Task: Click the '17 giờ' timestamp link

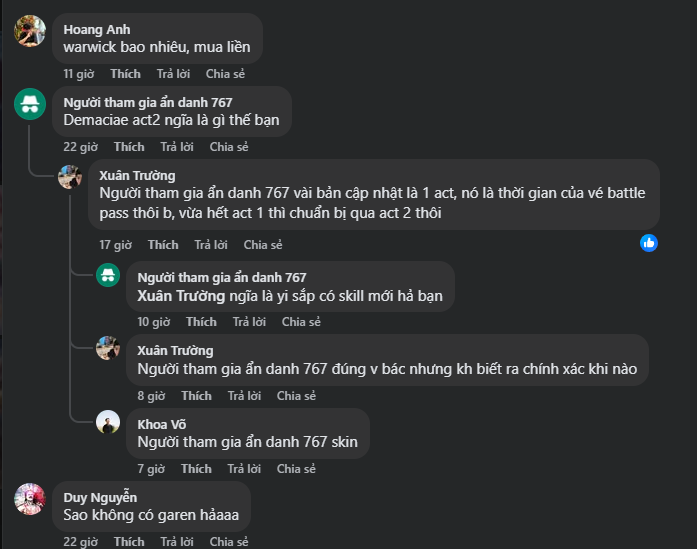Action: coord(115,245)
